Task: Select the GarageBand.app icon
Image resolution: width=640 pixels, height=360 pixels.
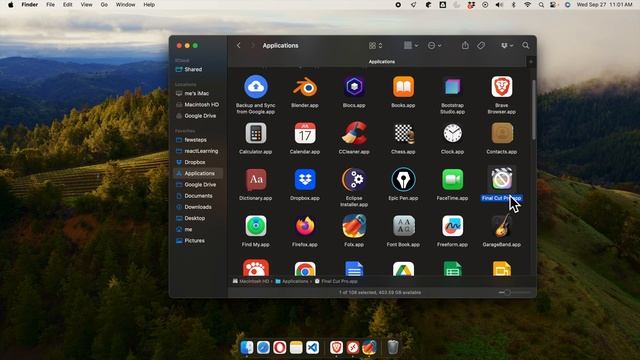Action: click(502, 226)
